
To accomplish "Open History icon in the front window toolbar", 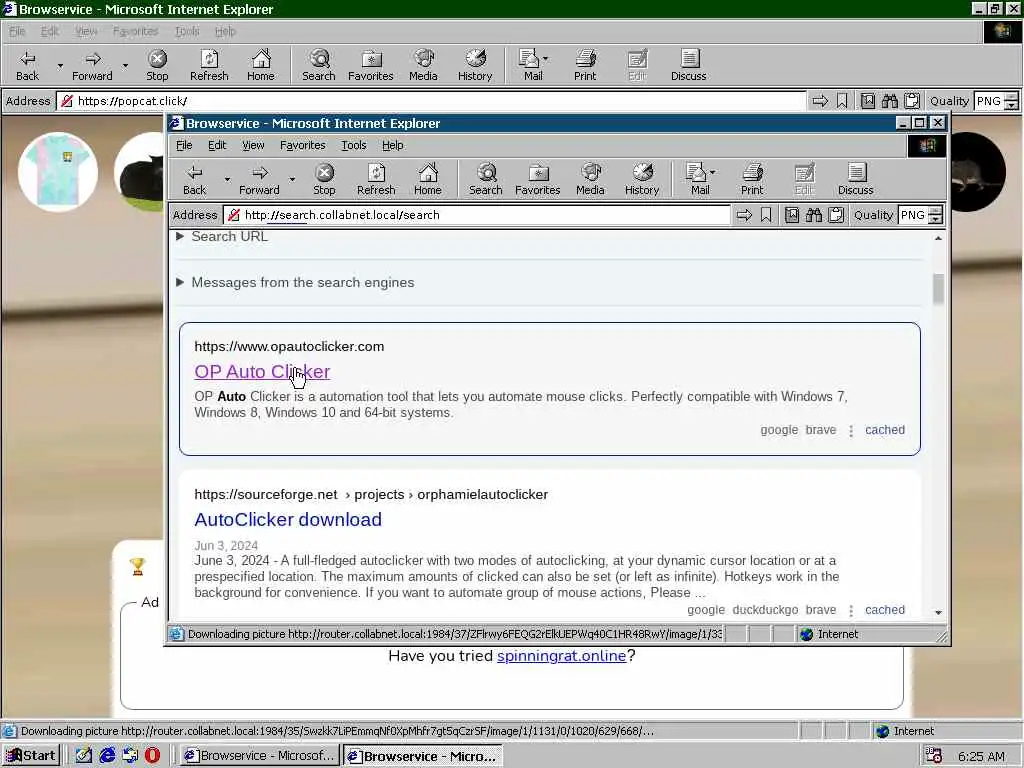I will pyautogui.click(x=642, y=179).
